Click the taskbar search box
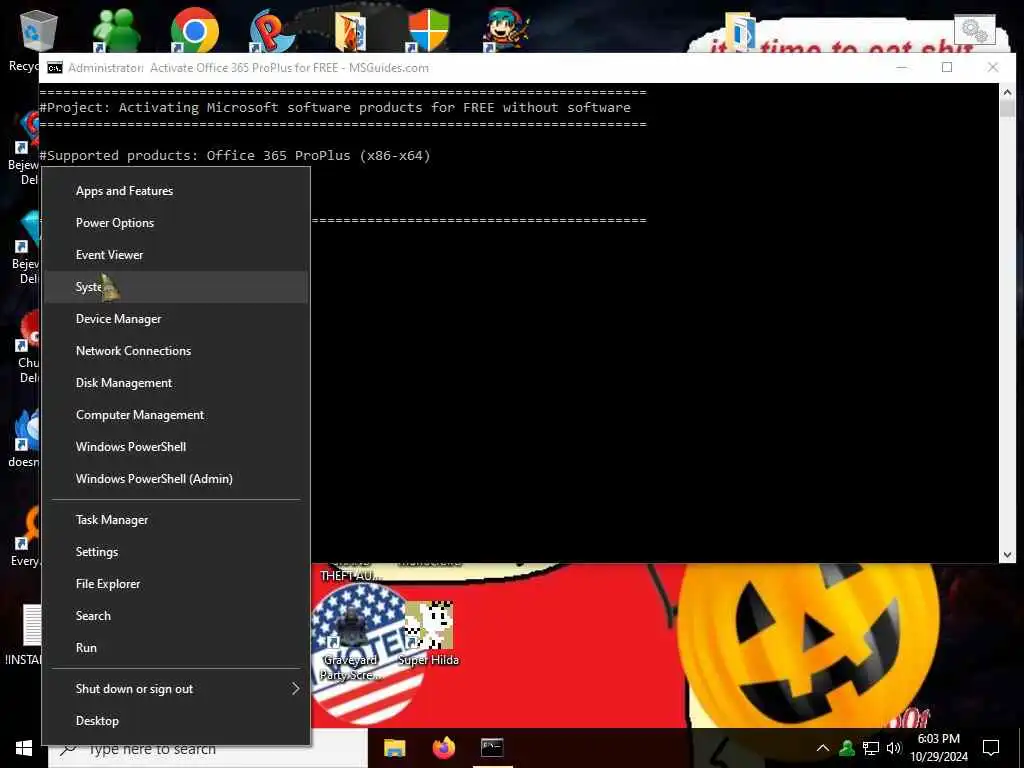Viewport: 1024px width, 768px height. 209,749
